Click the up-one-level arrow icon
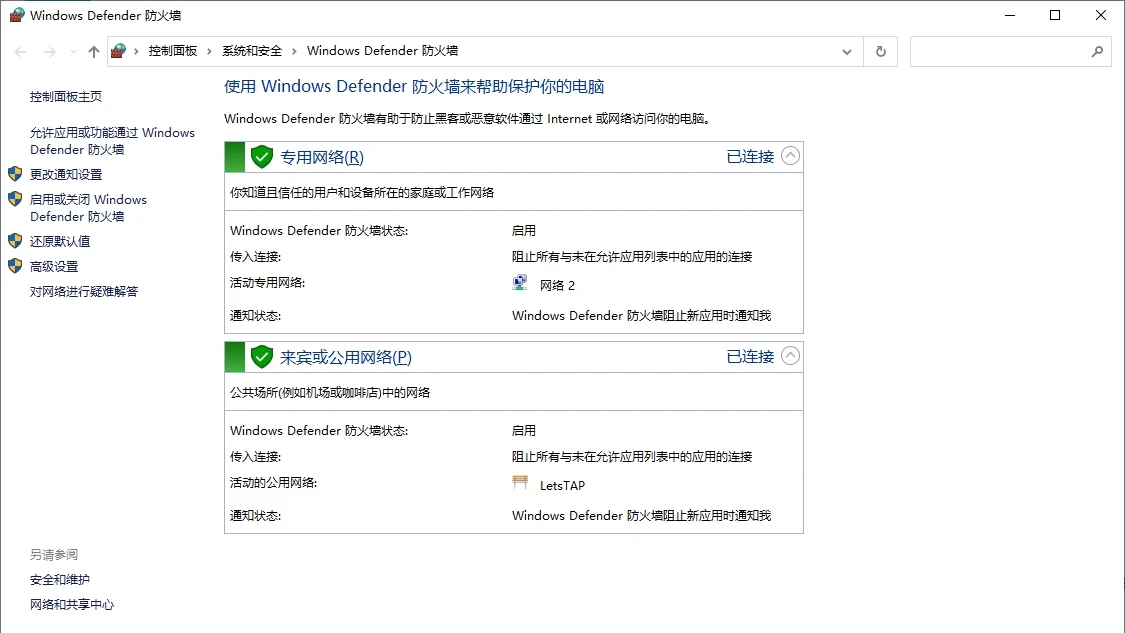 point(94,51)
